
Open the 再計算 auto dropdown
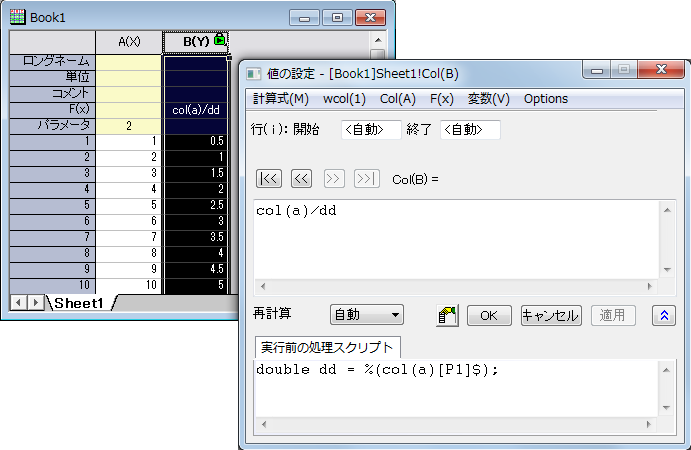pos(367,315)
